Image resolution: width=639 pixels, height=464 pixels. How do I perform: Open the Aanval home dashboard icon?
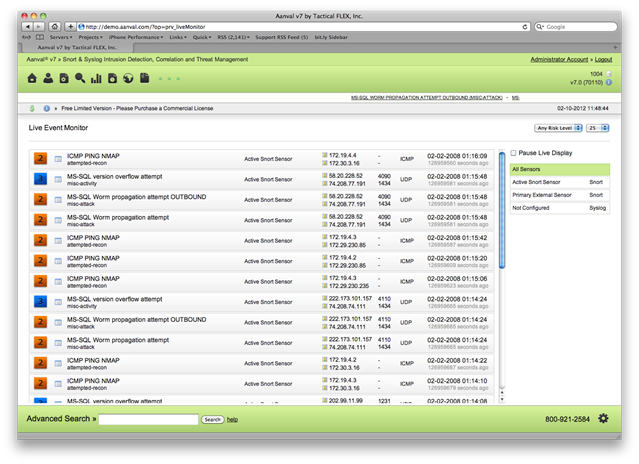(33, 78)
